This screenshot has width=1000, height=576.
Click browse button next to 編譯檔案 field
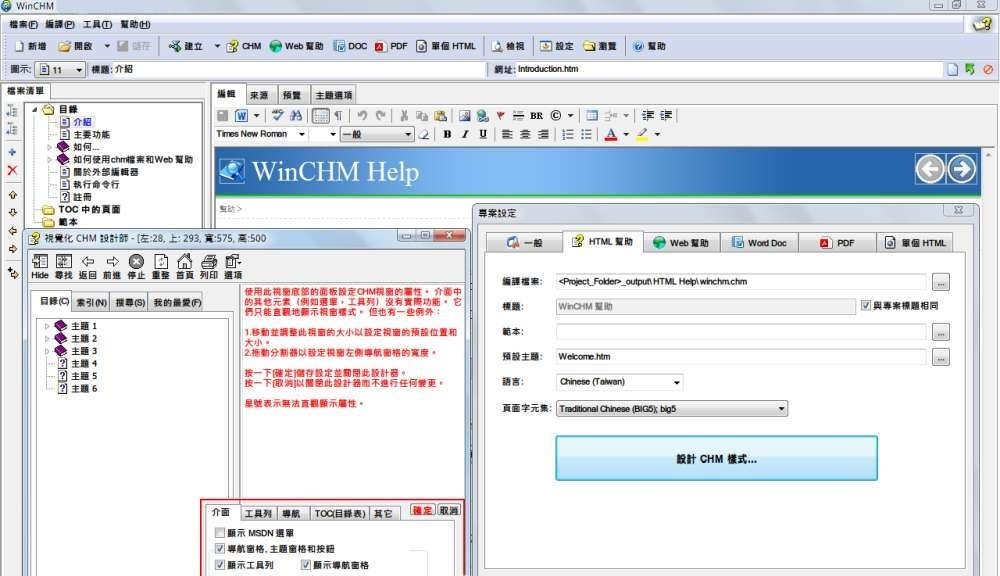(941, 282)
